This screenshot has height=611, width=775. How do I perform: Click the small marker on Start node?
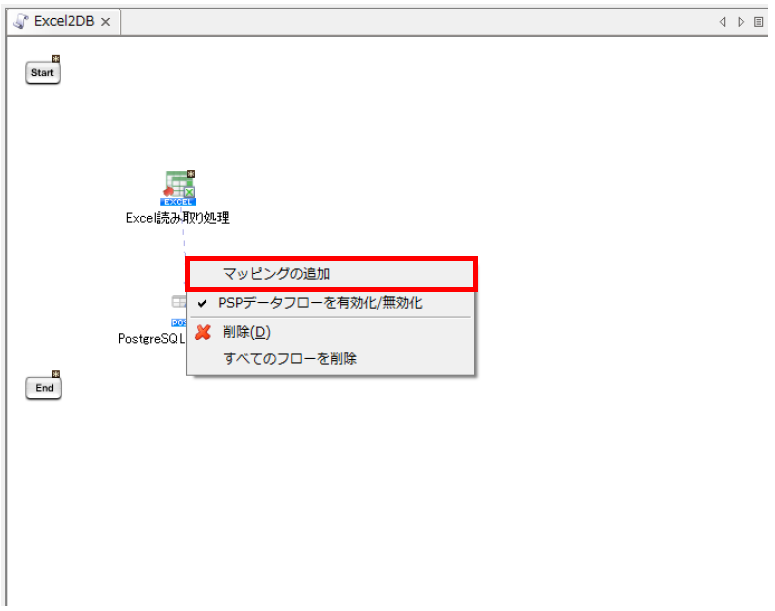pyautogui.click(x=56, y=59)
